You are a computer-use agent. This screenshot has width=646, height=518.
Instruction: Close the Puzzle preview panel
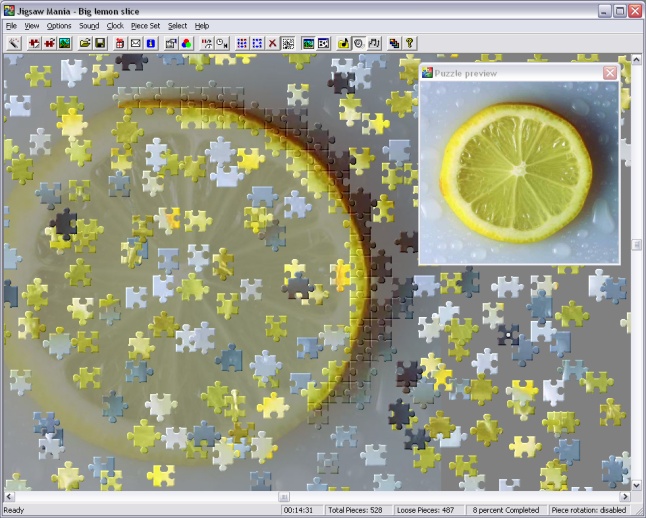click(610, 73)
